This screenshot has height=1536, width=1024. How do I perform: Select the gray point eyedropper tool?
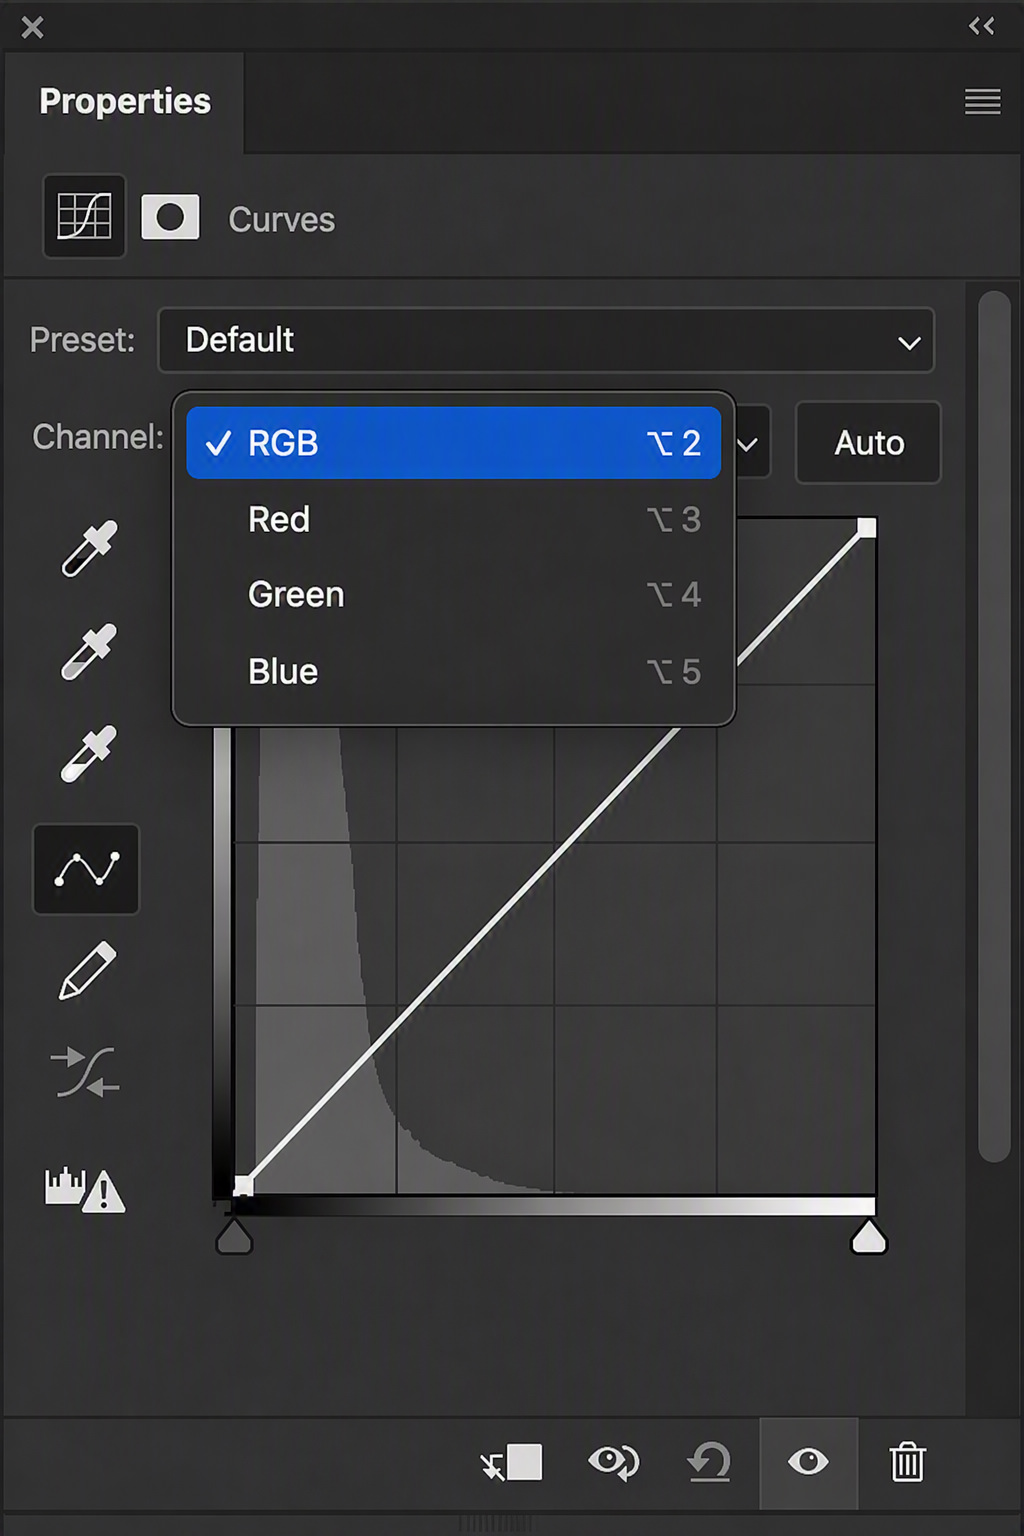(x=89, y=652)
